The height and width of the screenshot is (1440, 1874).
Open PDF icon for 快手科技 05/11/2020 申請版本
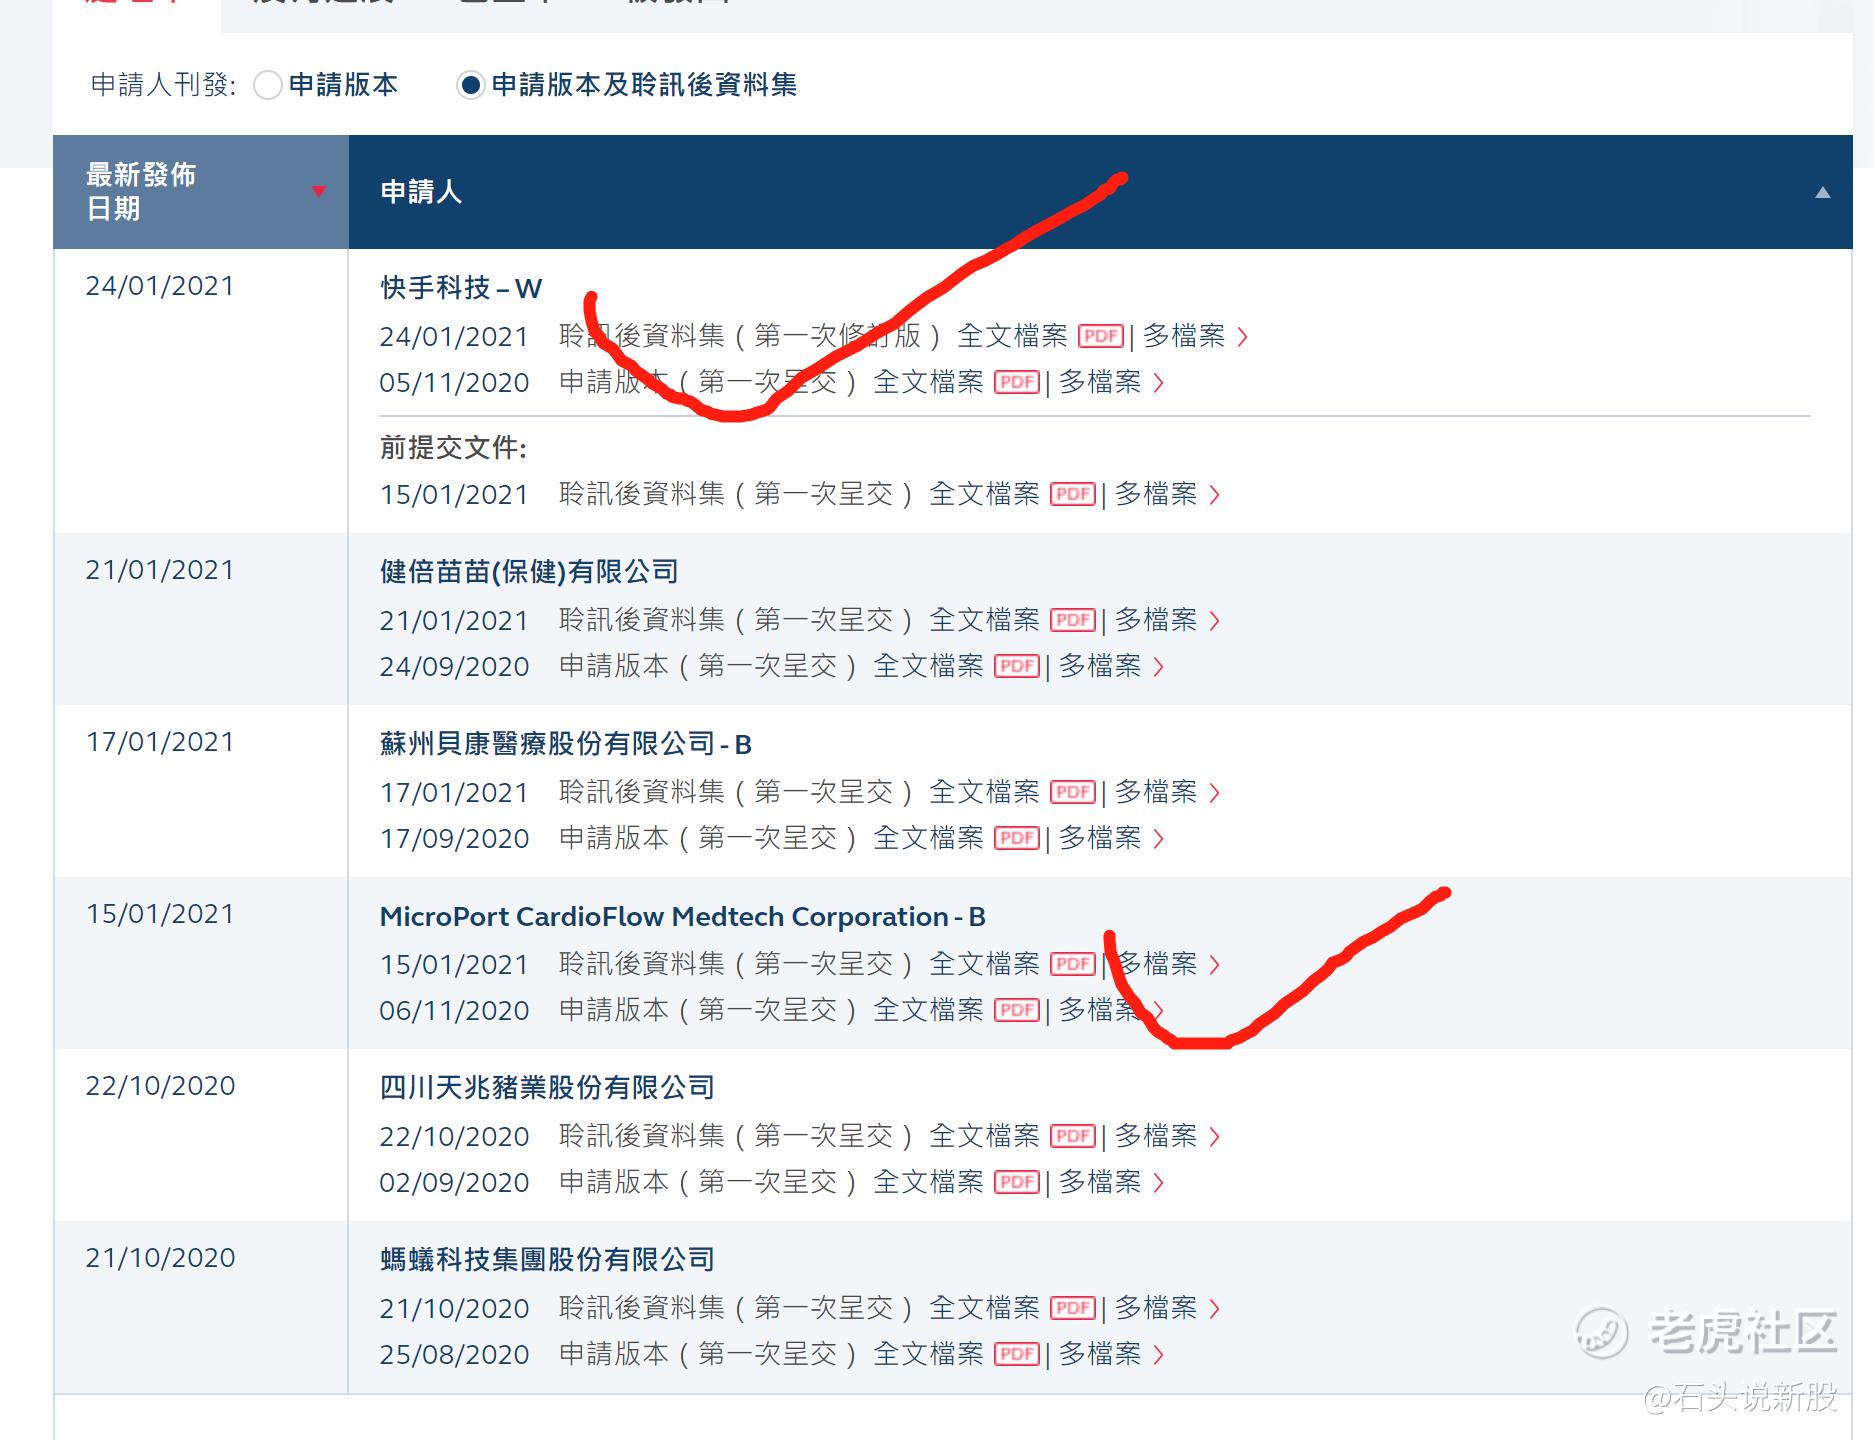pyautogui.click(x=1017, y=382)
